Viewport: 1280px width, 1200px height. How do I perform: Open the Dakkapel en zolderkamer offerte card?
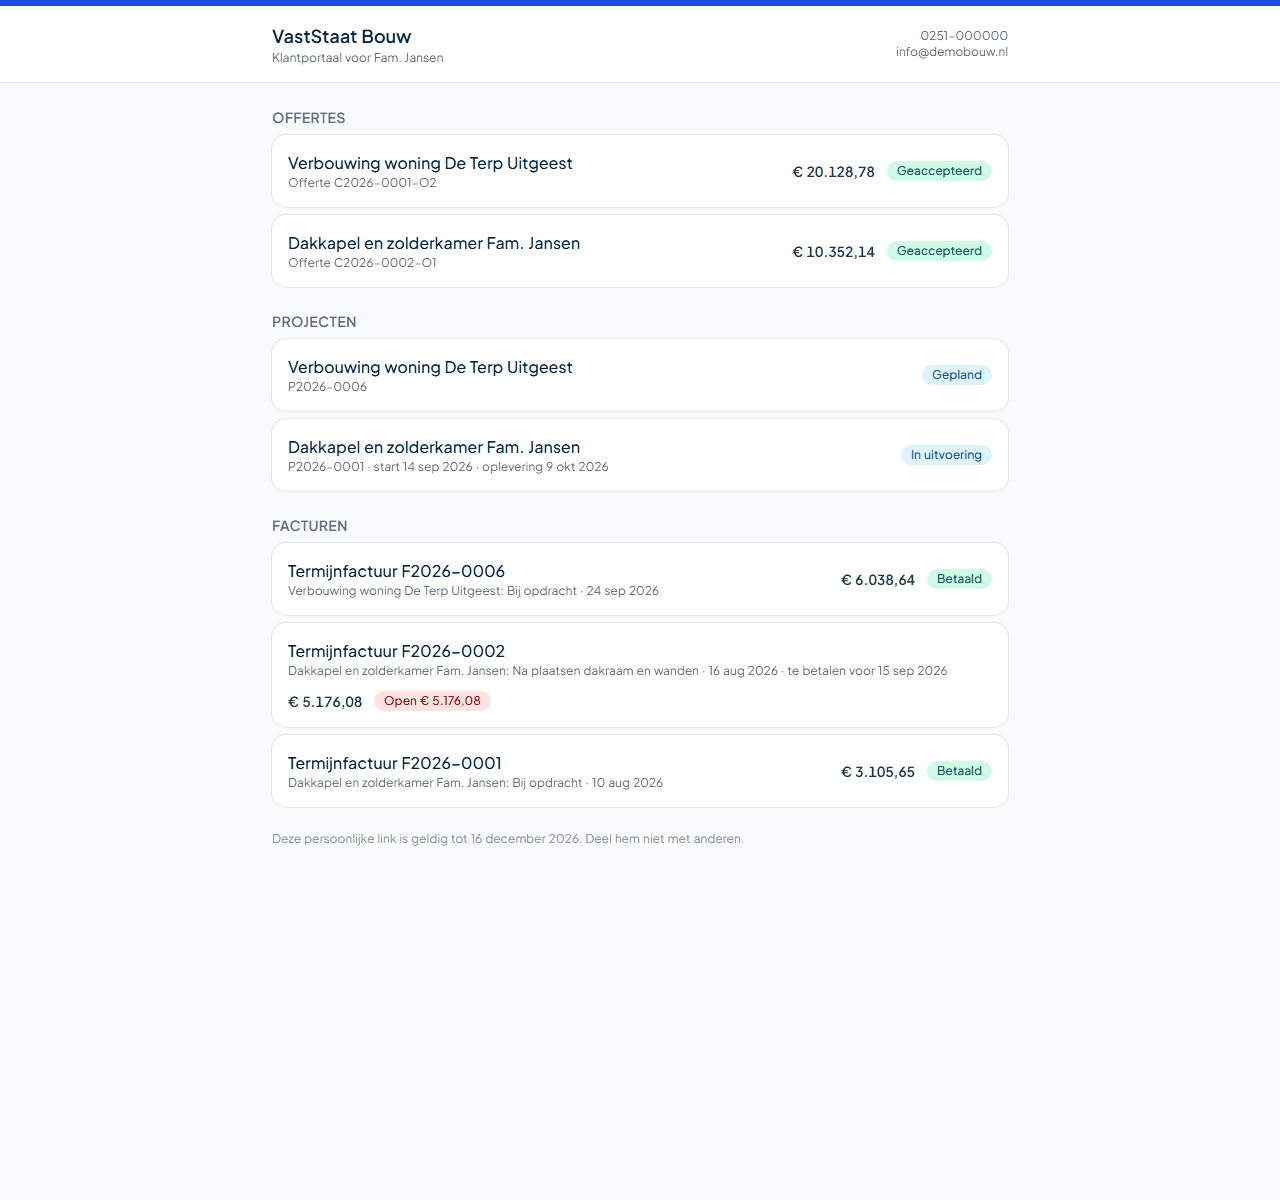(x=640, y=251)
